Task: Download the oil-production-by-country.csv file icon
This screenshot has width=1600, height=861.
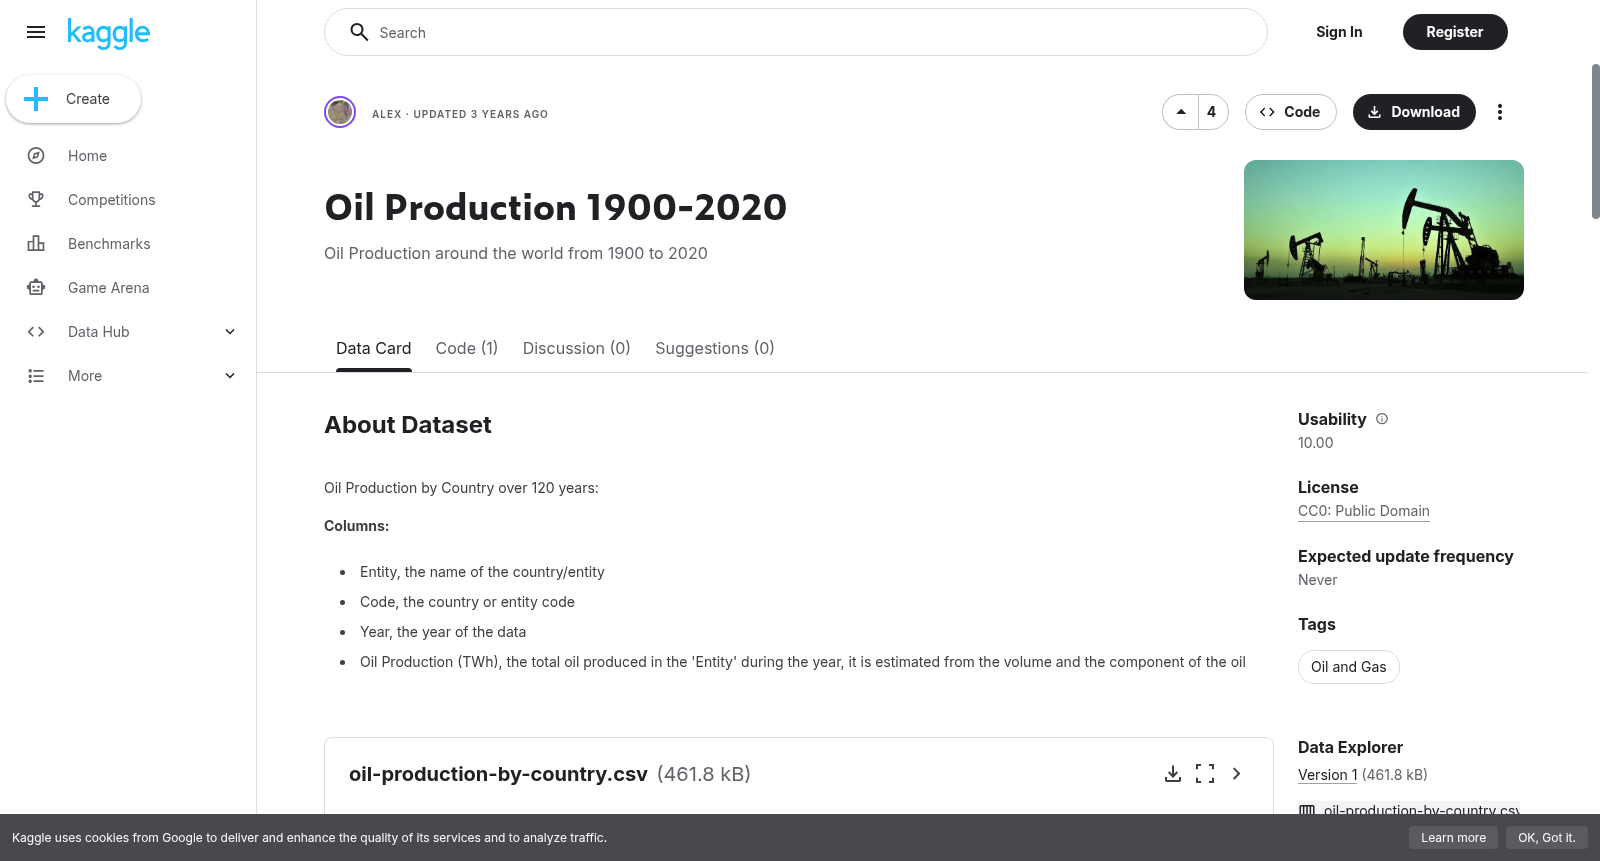Action: [x=1173, y=774]
